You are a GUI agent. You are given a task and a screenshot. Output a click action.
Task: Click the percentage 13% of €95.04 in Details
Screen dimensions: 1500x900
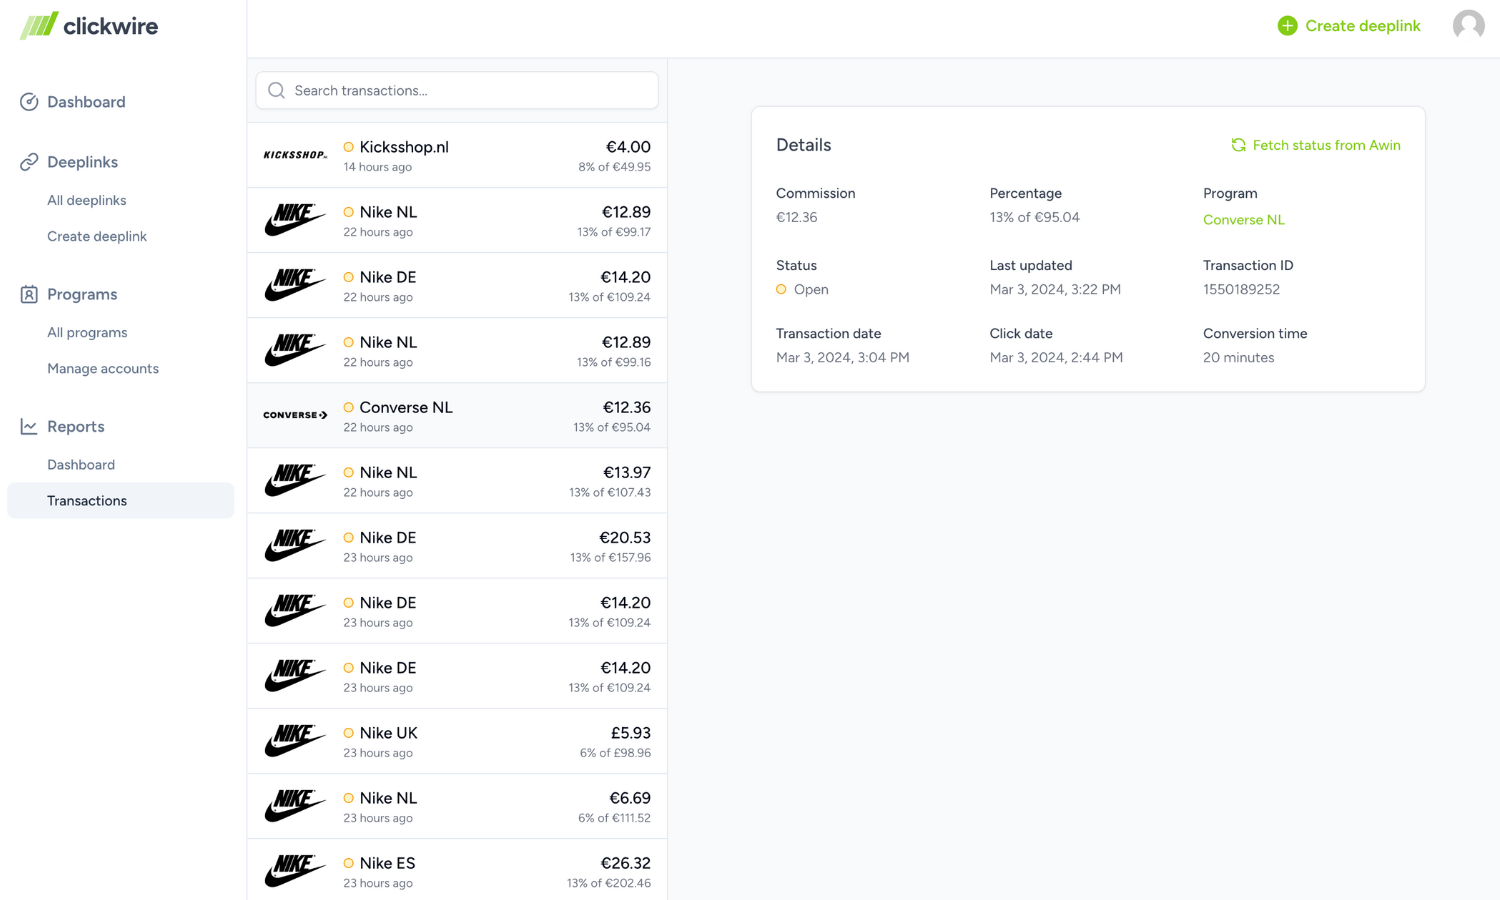coord(1034,217)
